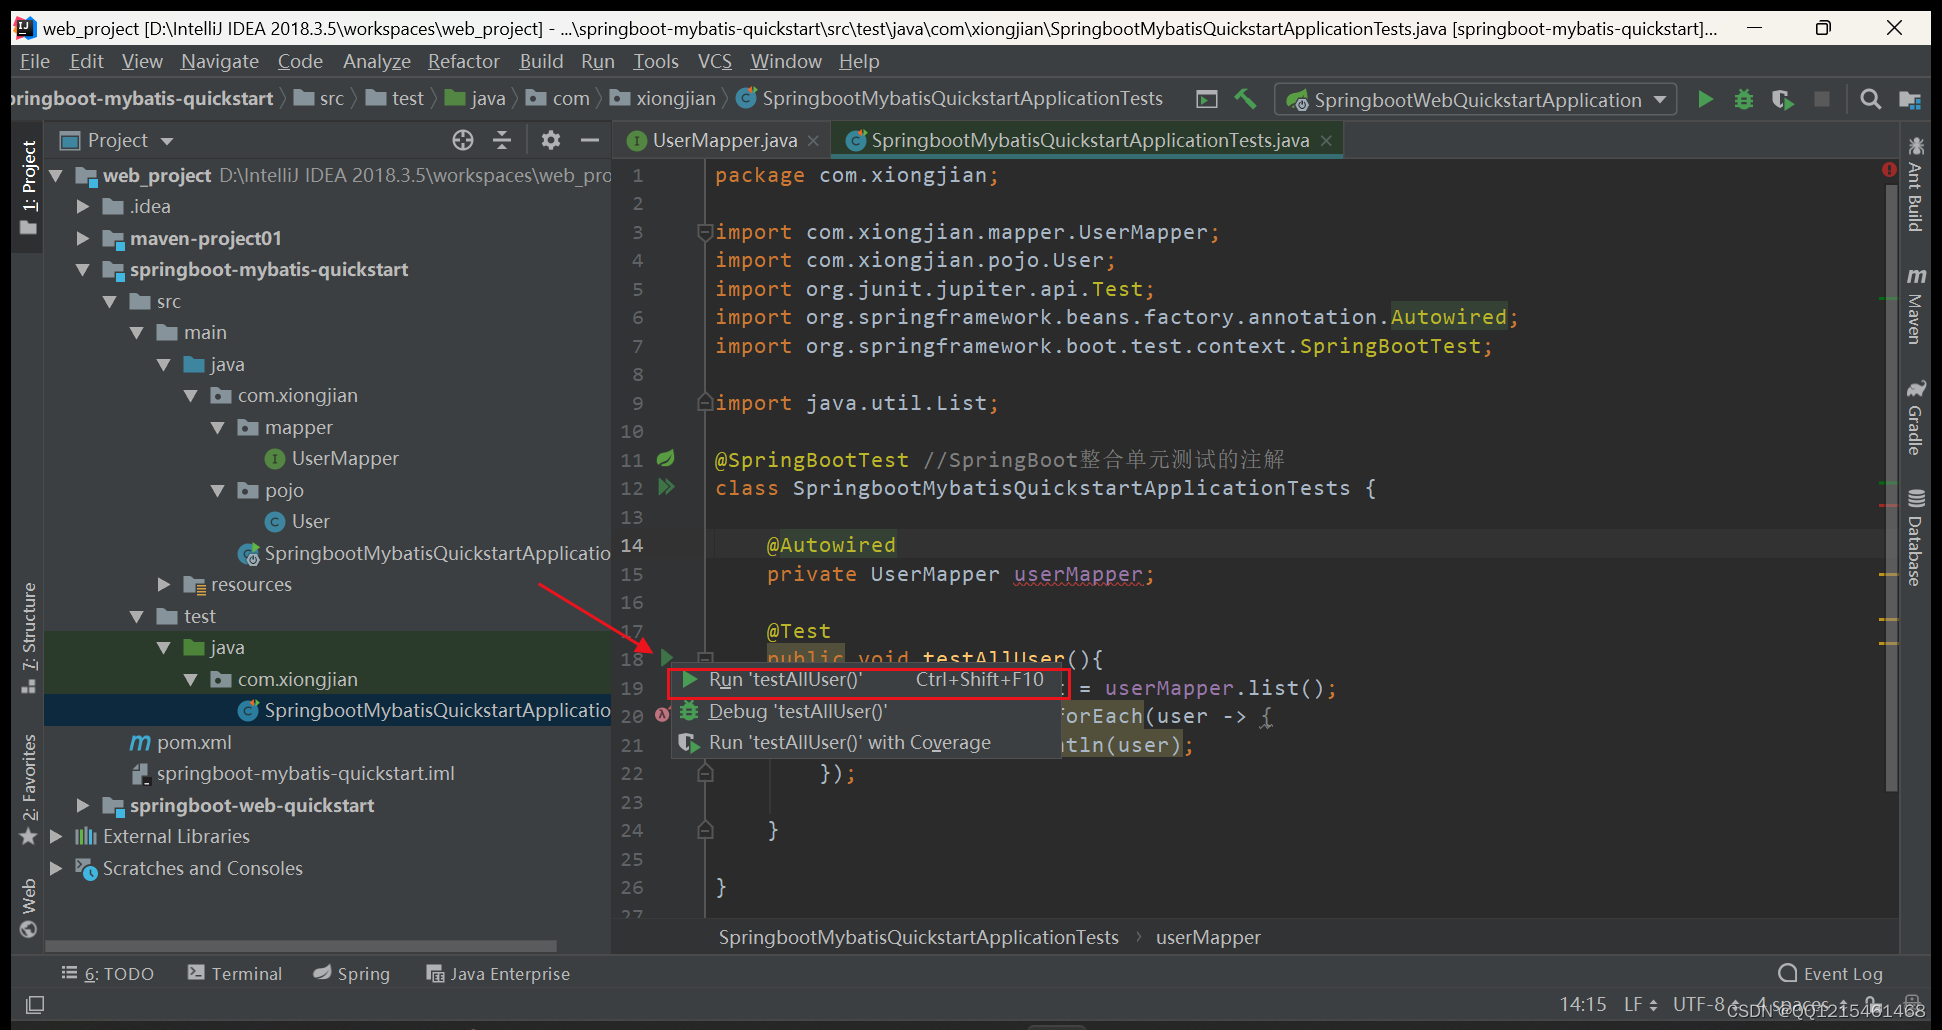1942x1030 pixels.
Task: Open the VCS menu
Action: click(714, 61)
